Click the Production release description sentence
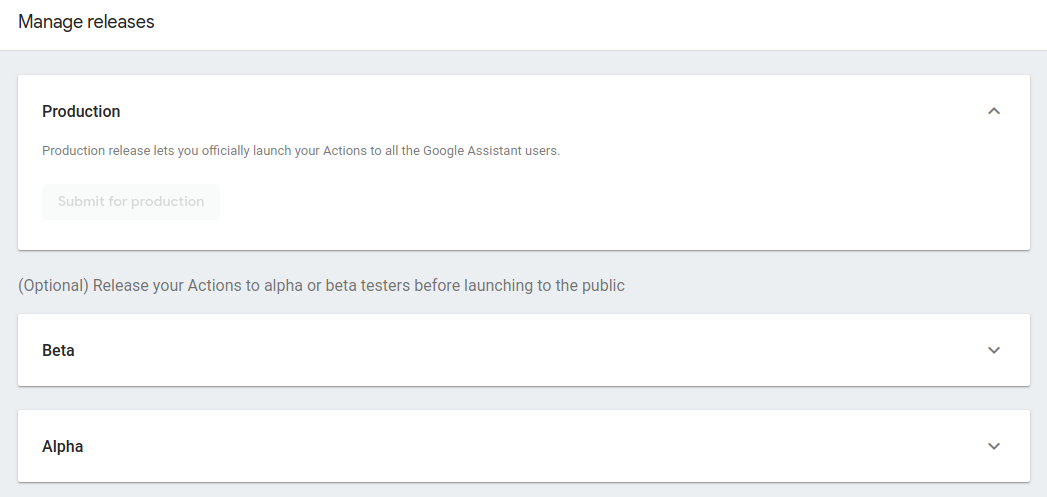 (x=300, y=151)
